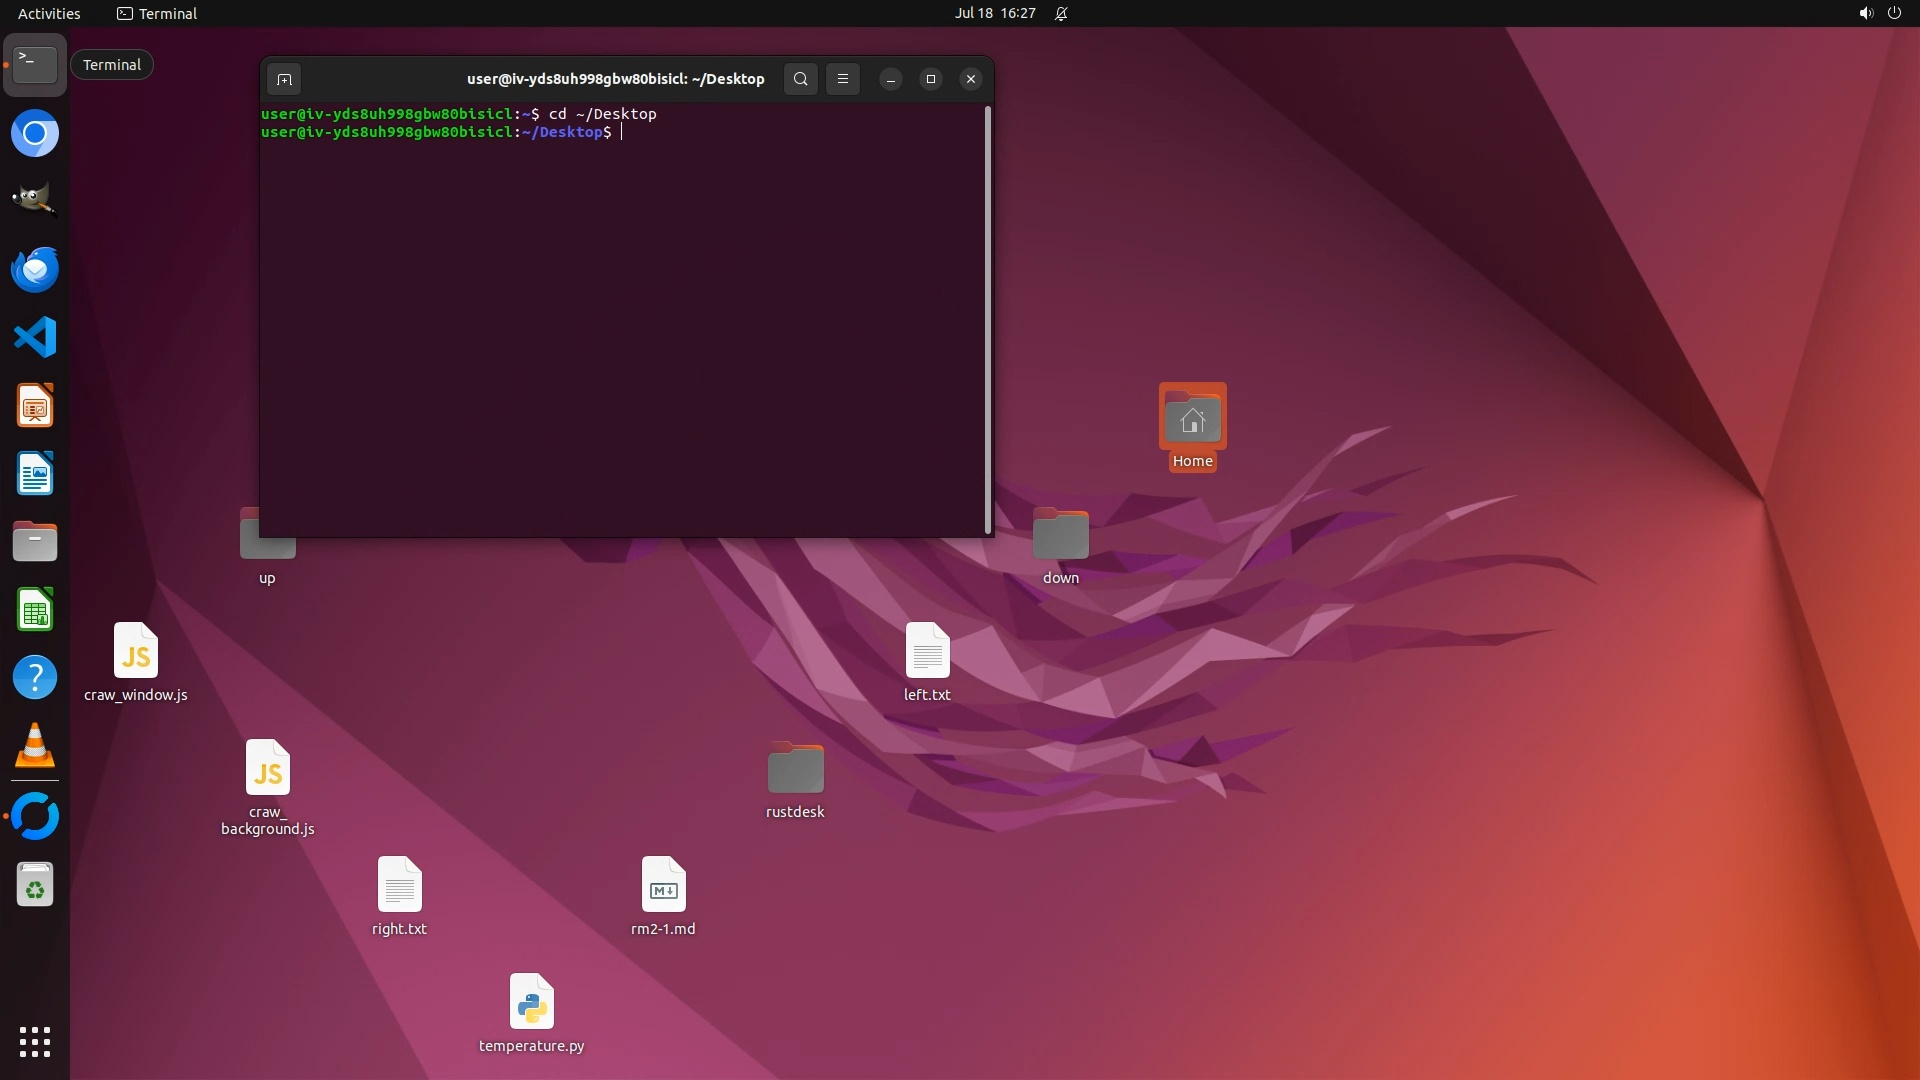Viewport: 1920px width, 1080px height.
Task: Click the terminal vertical scrollbar
Action: [988, 320]
